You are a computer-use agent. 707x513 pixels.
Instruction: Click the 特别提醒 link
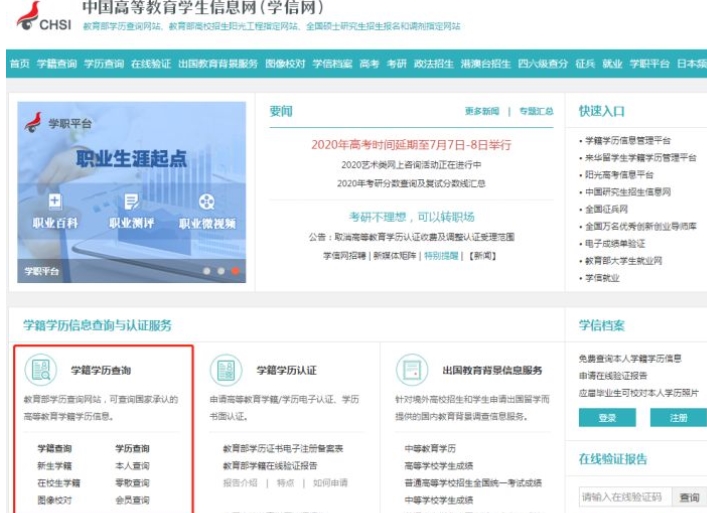441,256
